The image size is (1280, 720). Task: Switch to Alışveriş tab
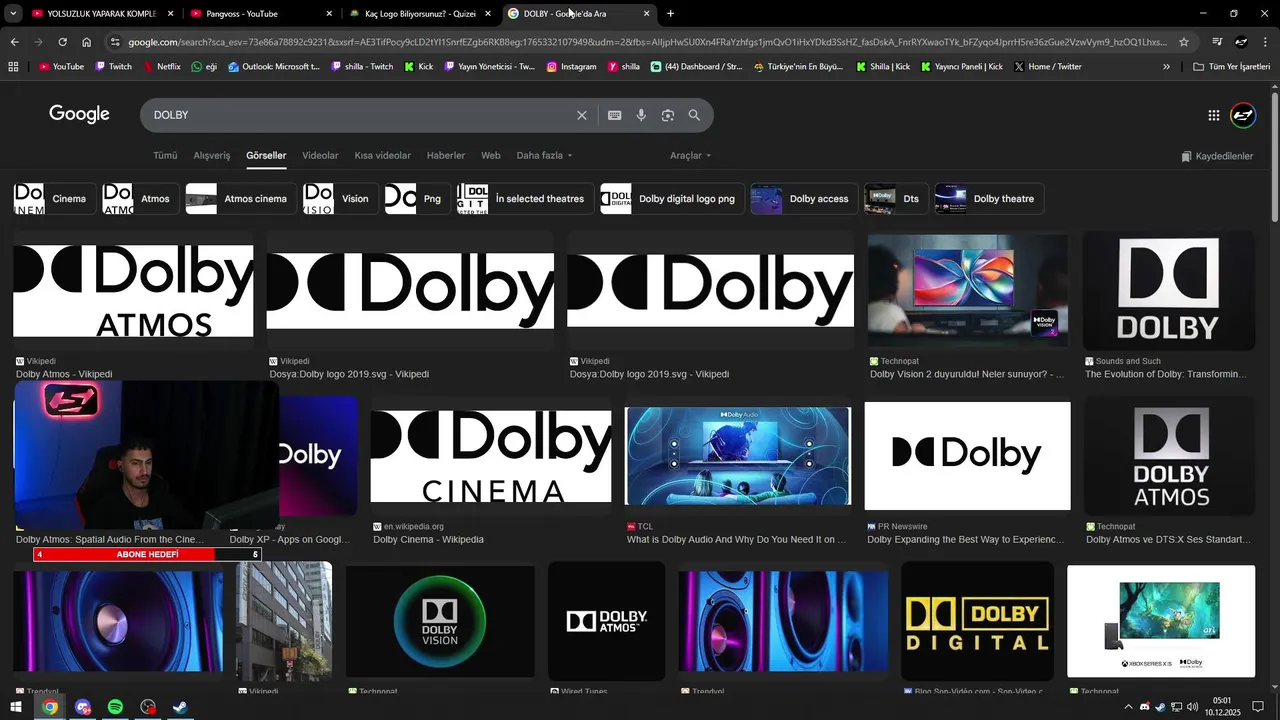tap(211, 155)
